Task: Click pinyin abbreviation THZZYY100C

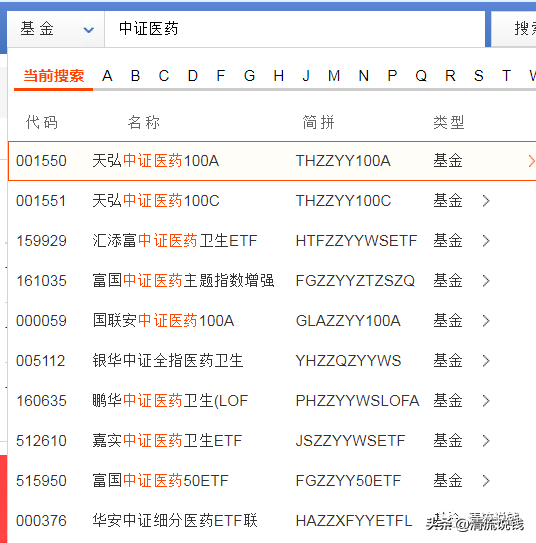Action: [343, 201]
